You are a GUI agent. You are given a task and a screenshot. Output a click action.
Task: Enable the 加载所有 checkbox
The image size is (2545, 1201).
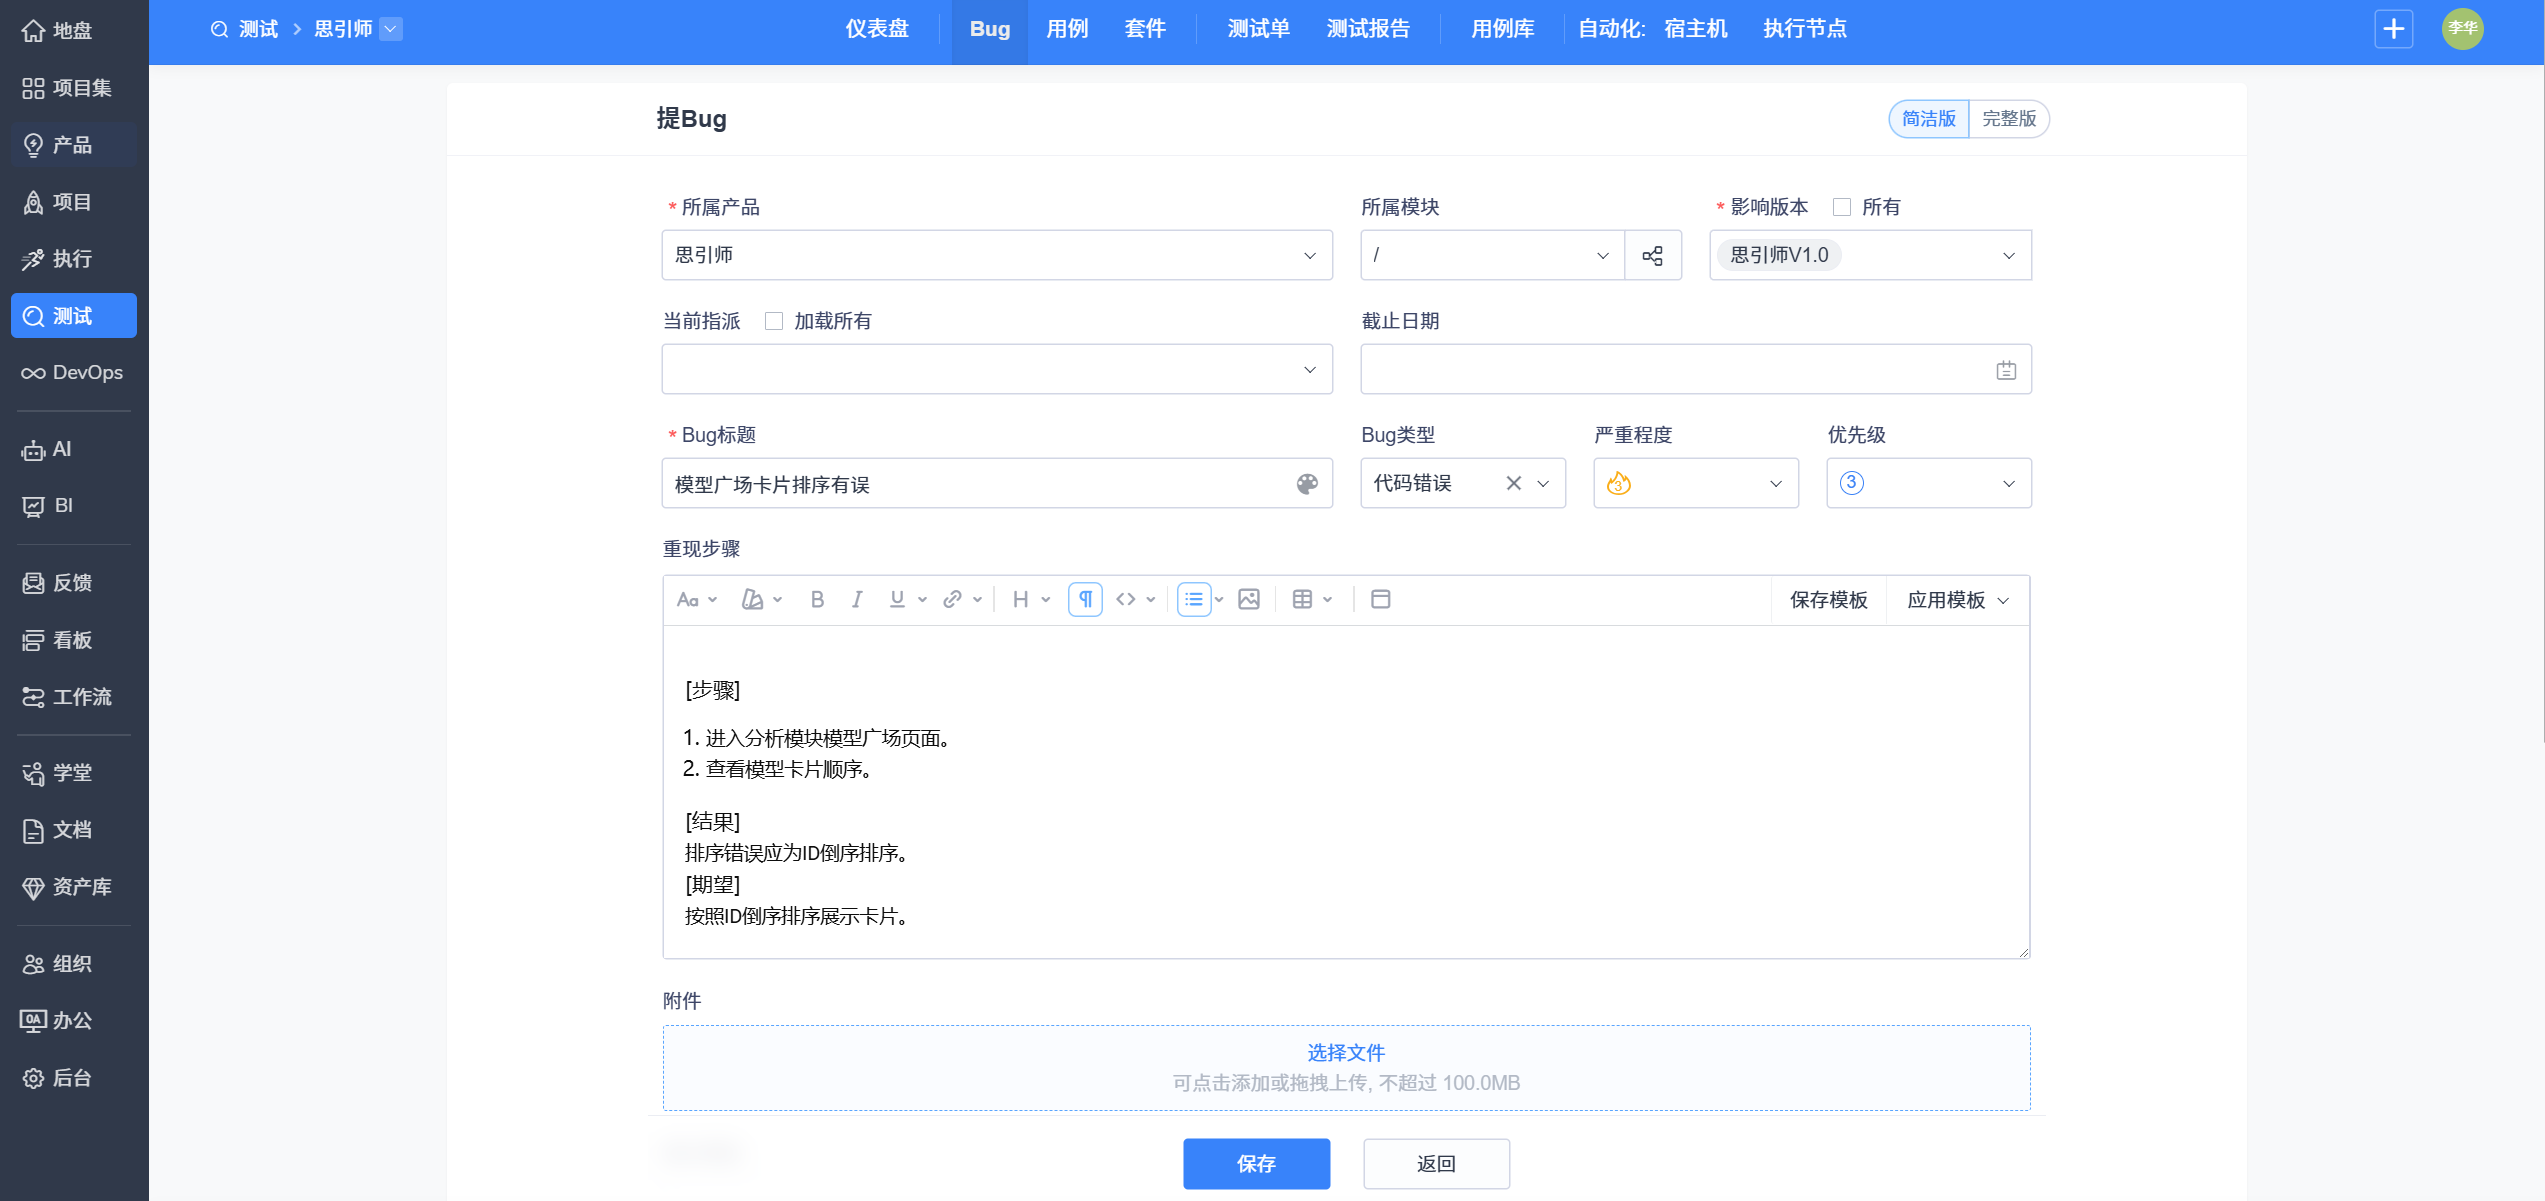pyautogui.click(x=773, y=321)
